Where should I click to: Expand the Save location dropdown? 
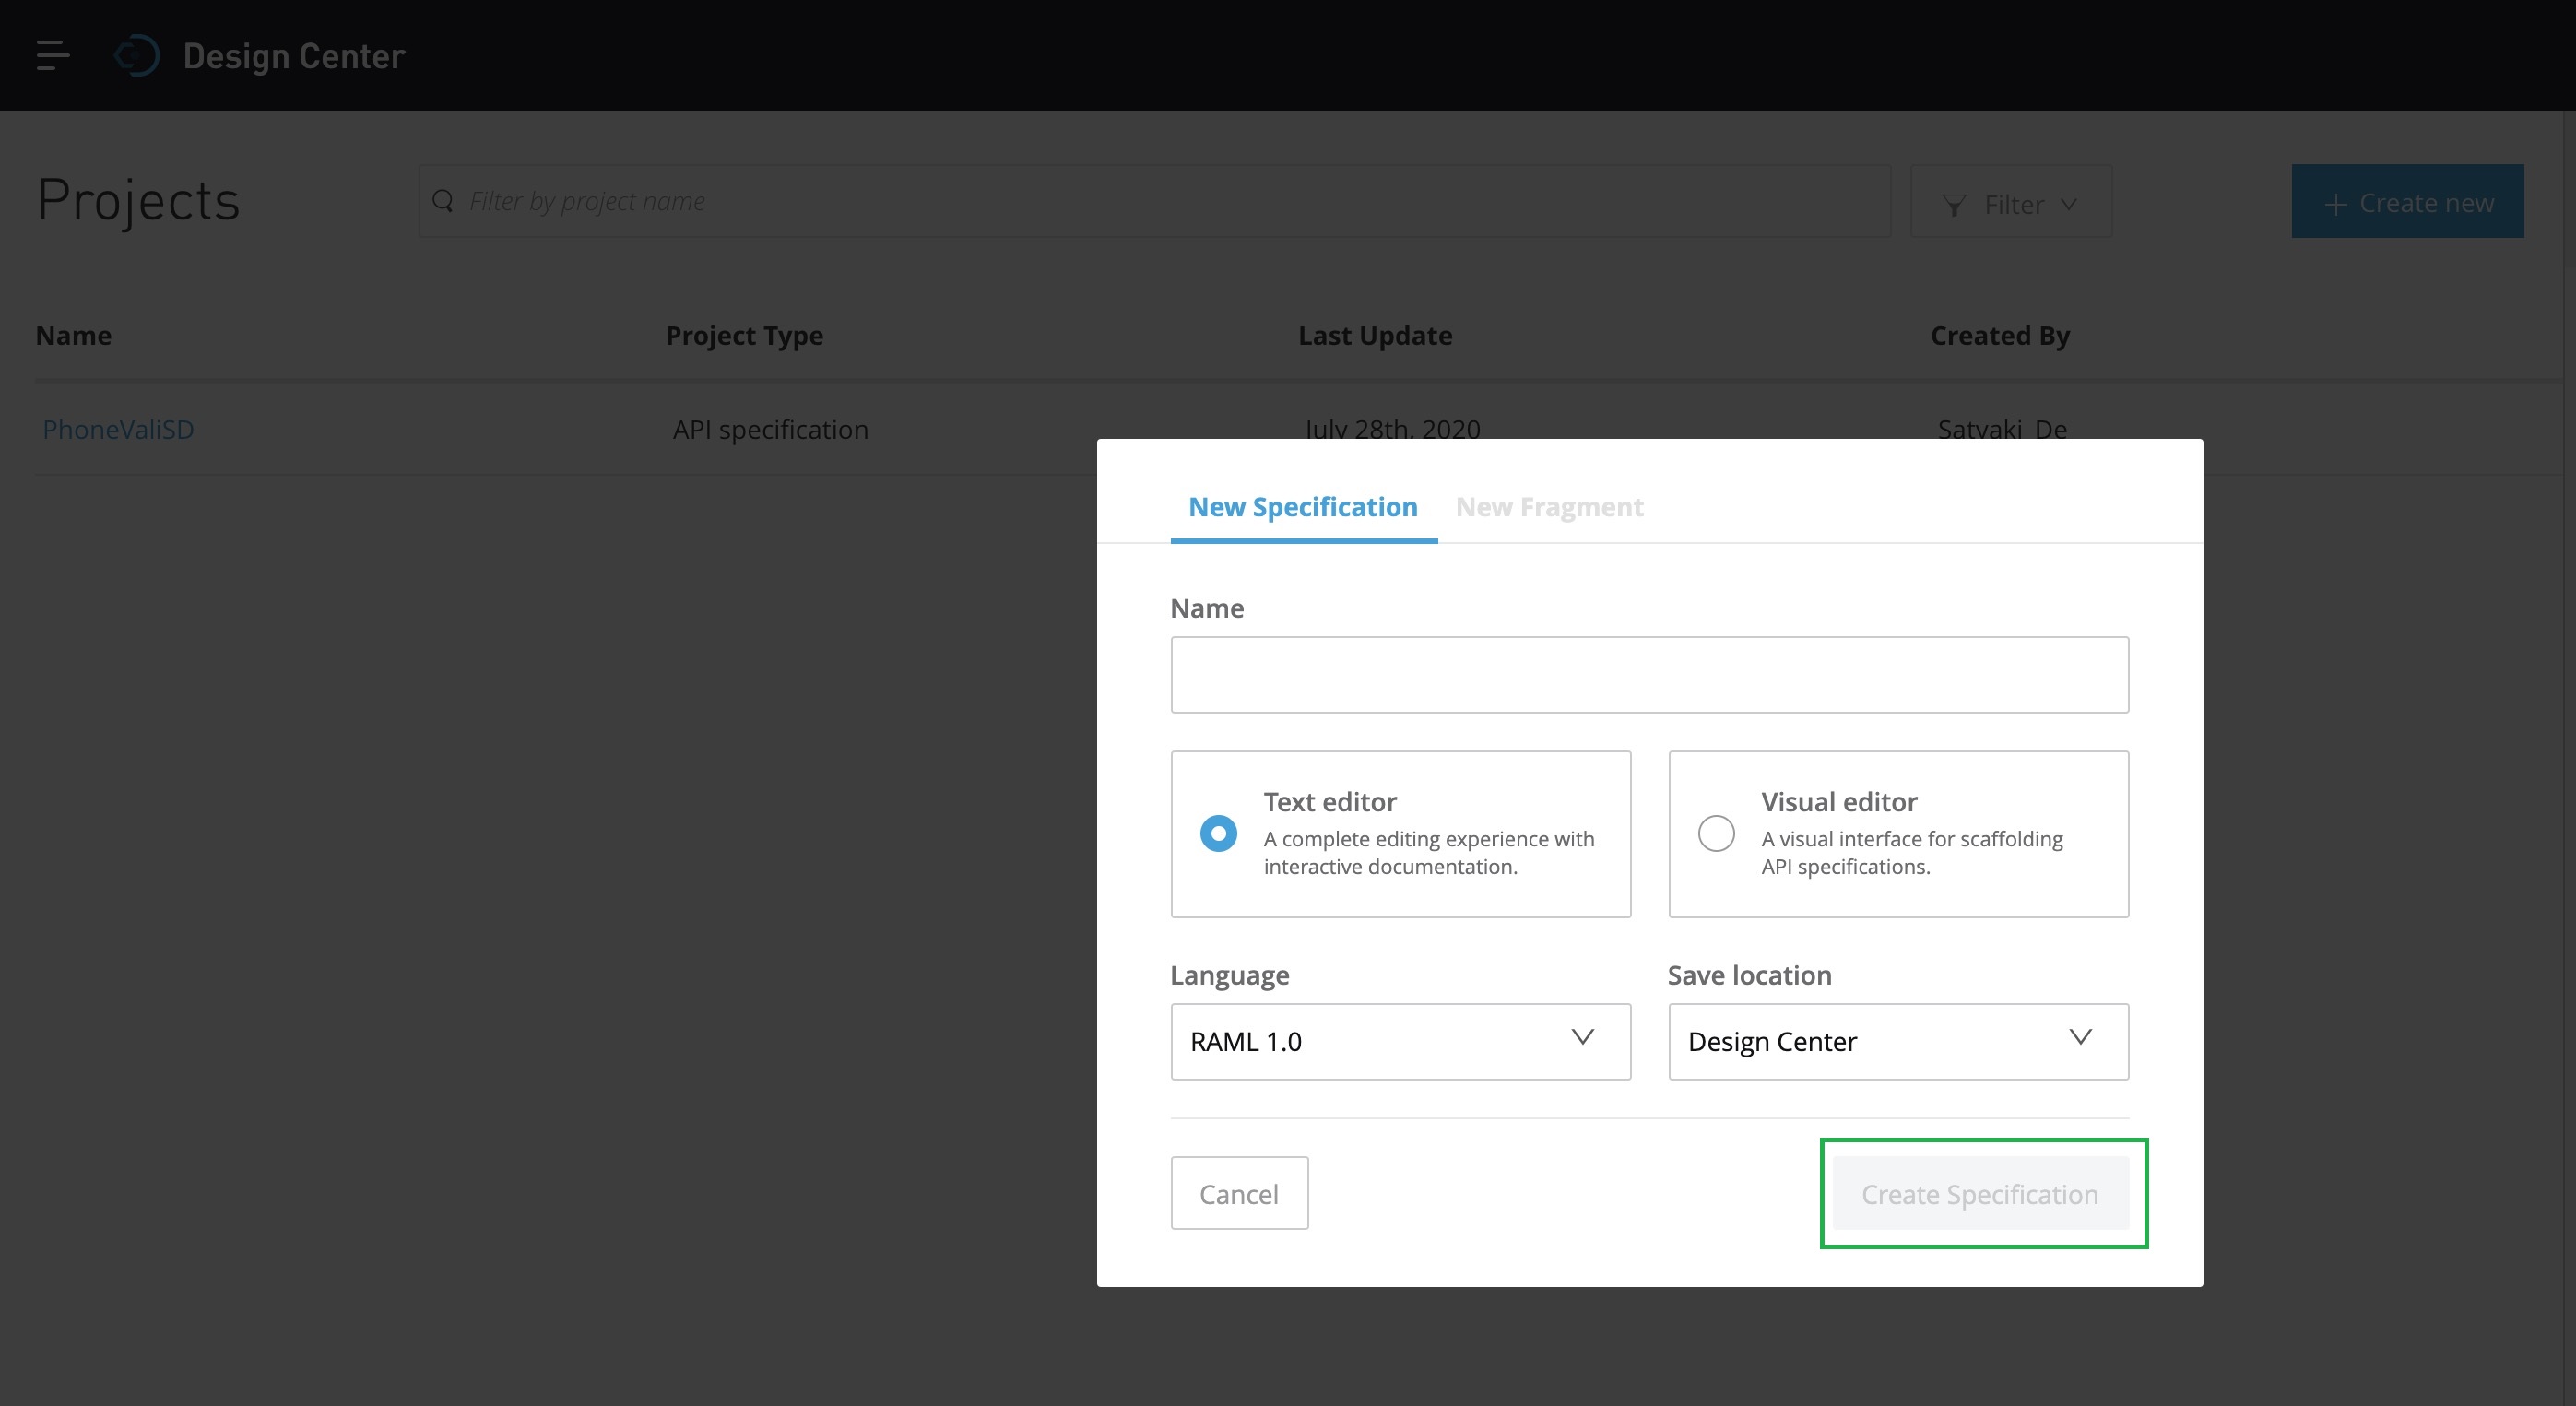point(1897,1041)
